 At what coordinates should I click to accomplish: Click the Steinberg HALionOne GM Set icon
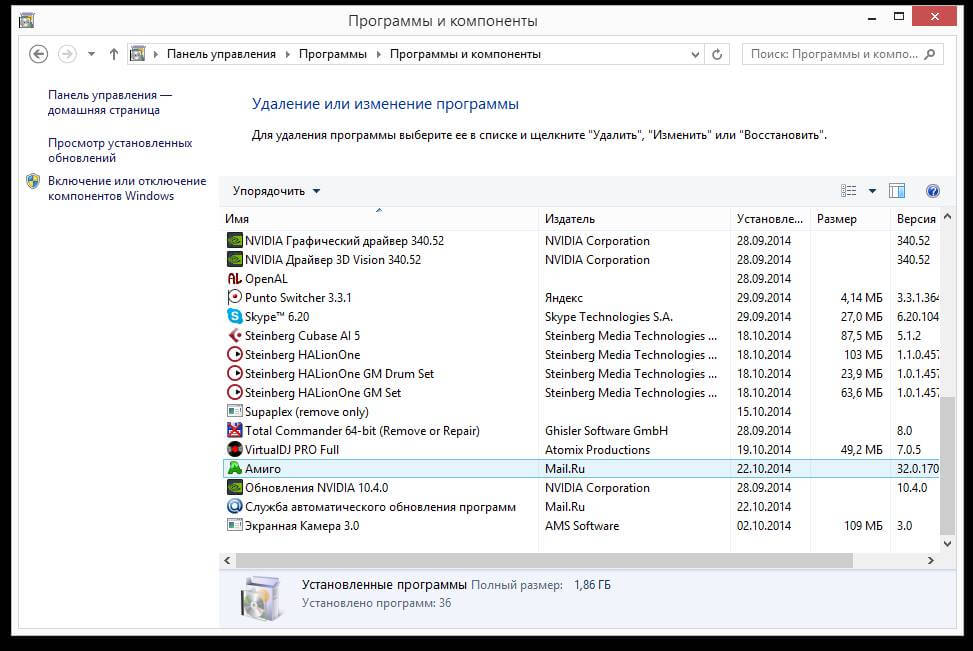point(235,393)
